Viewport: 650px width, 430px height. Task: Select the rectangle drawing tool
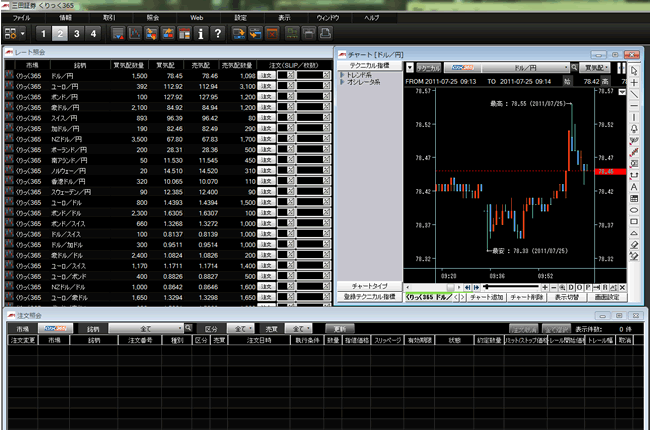point(634,222)
